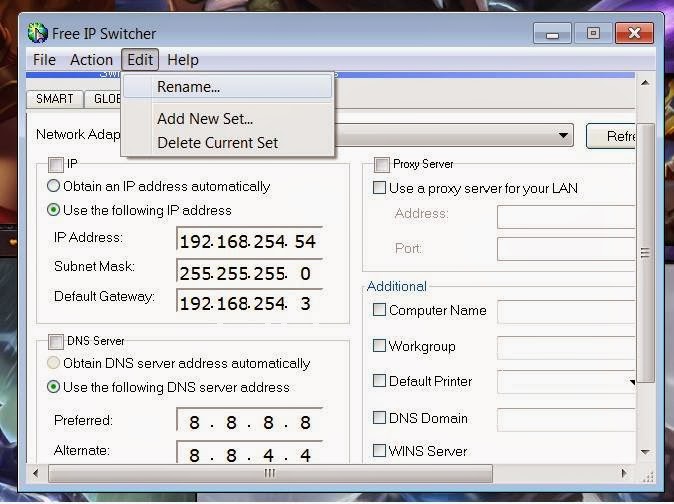Click the DNS Domain text field
This screenshot has height=504, width=674.
click(x=566, y=420)
